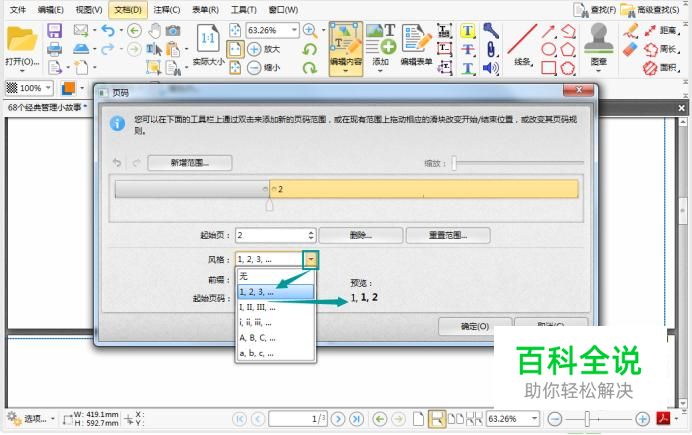Choose the sound annotation speaker tool
Image resolution: width=692 pixels, height=435 pixels.
(x=491, y=68)
